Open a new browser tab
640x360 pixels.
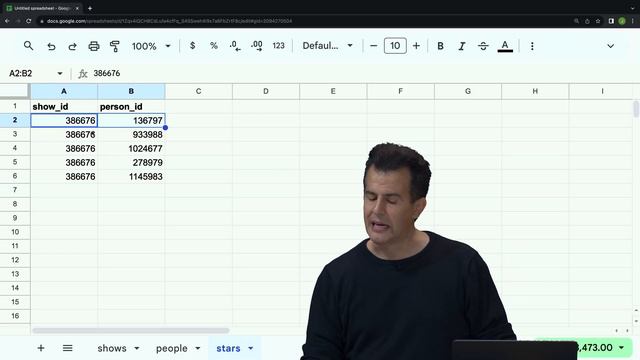[x=90, y=8]
